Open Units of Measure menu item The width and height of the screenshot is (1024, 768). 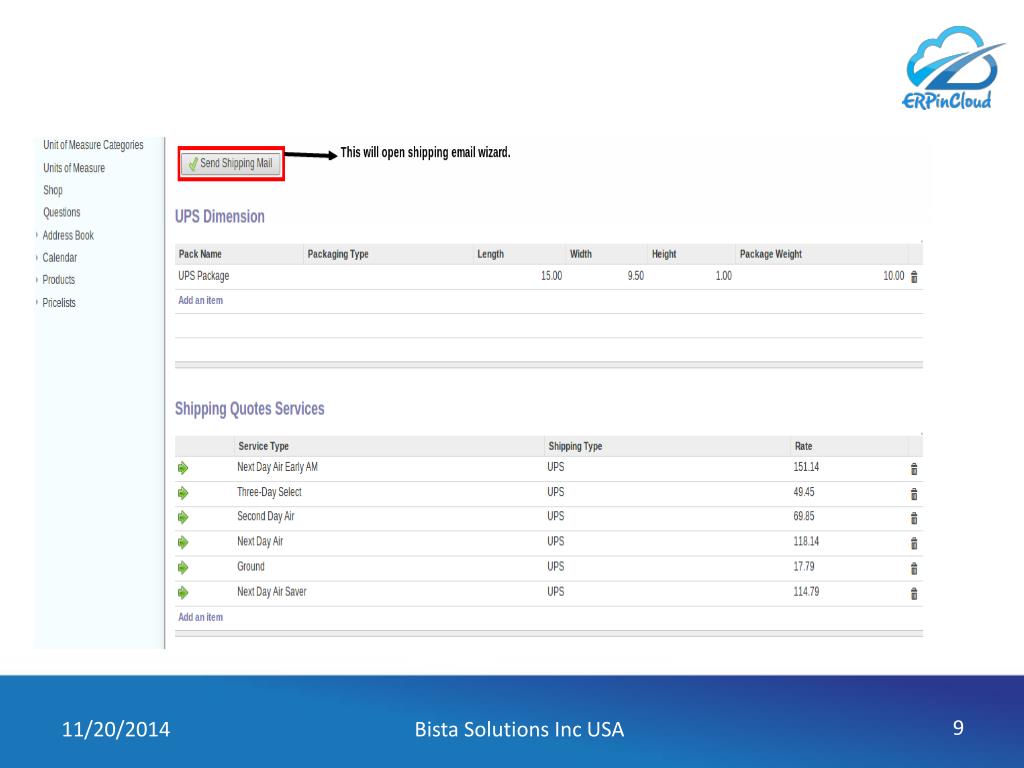pyautogui.click(x=74, y=168)
